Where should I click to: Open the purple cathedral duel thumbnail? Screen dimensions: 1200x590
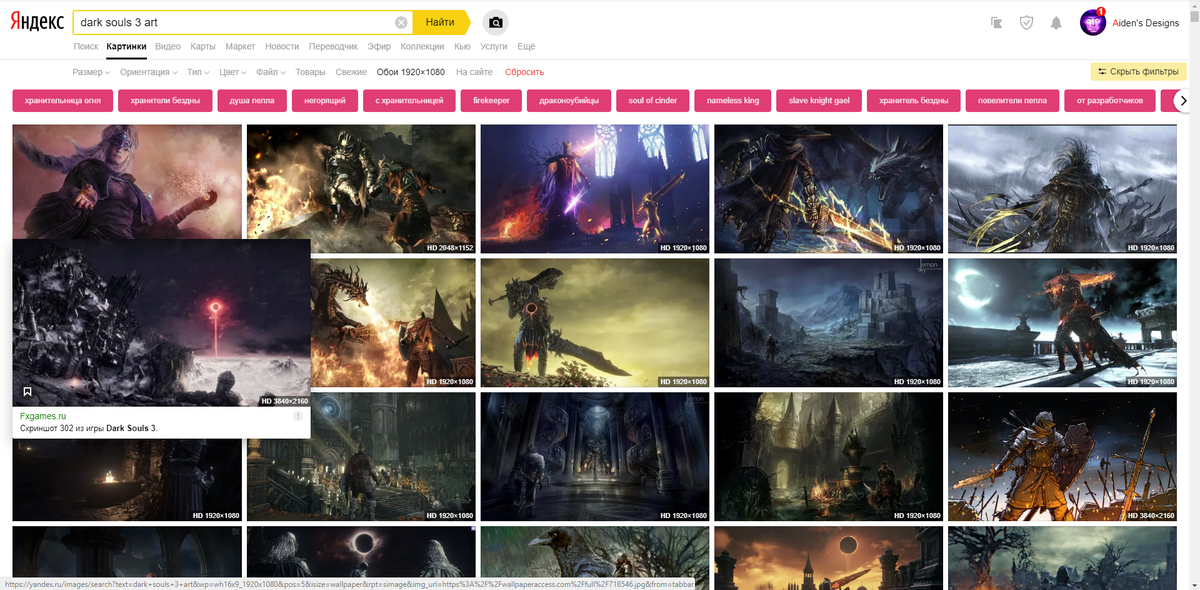(x=595, y=188)
